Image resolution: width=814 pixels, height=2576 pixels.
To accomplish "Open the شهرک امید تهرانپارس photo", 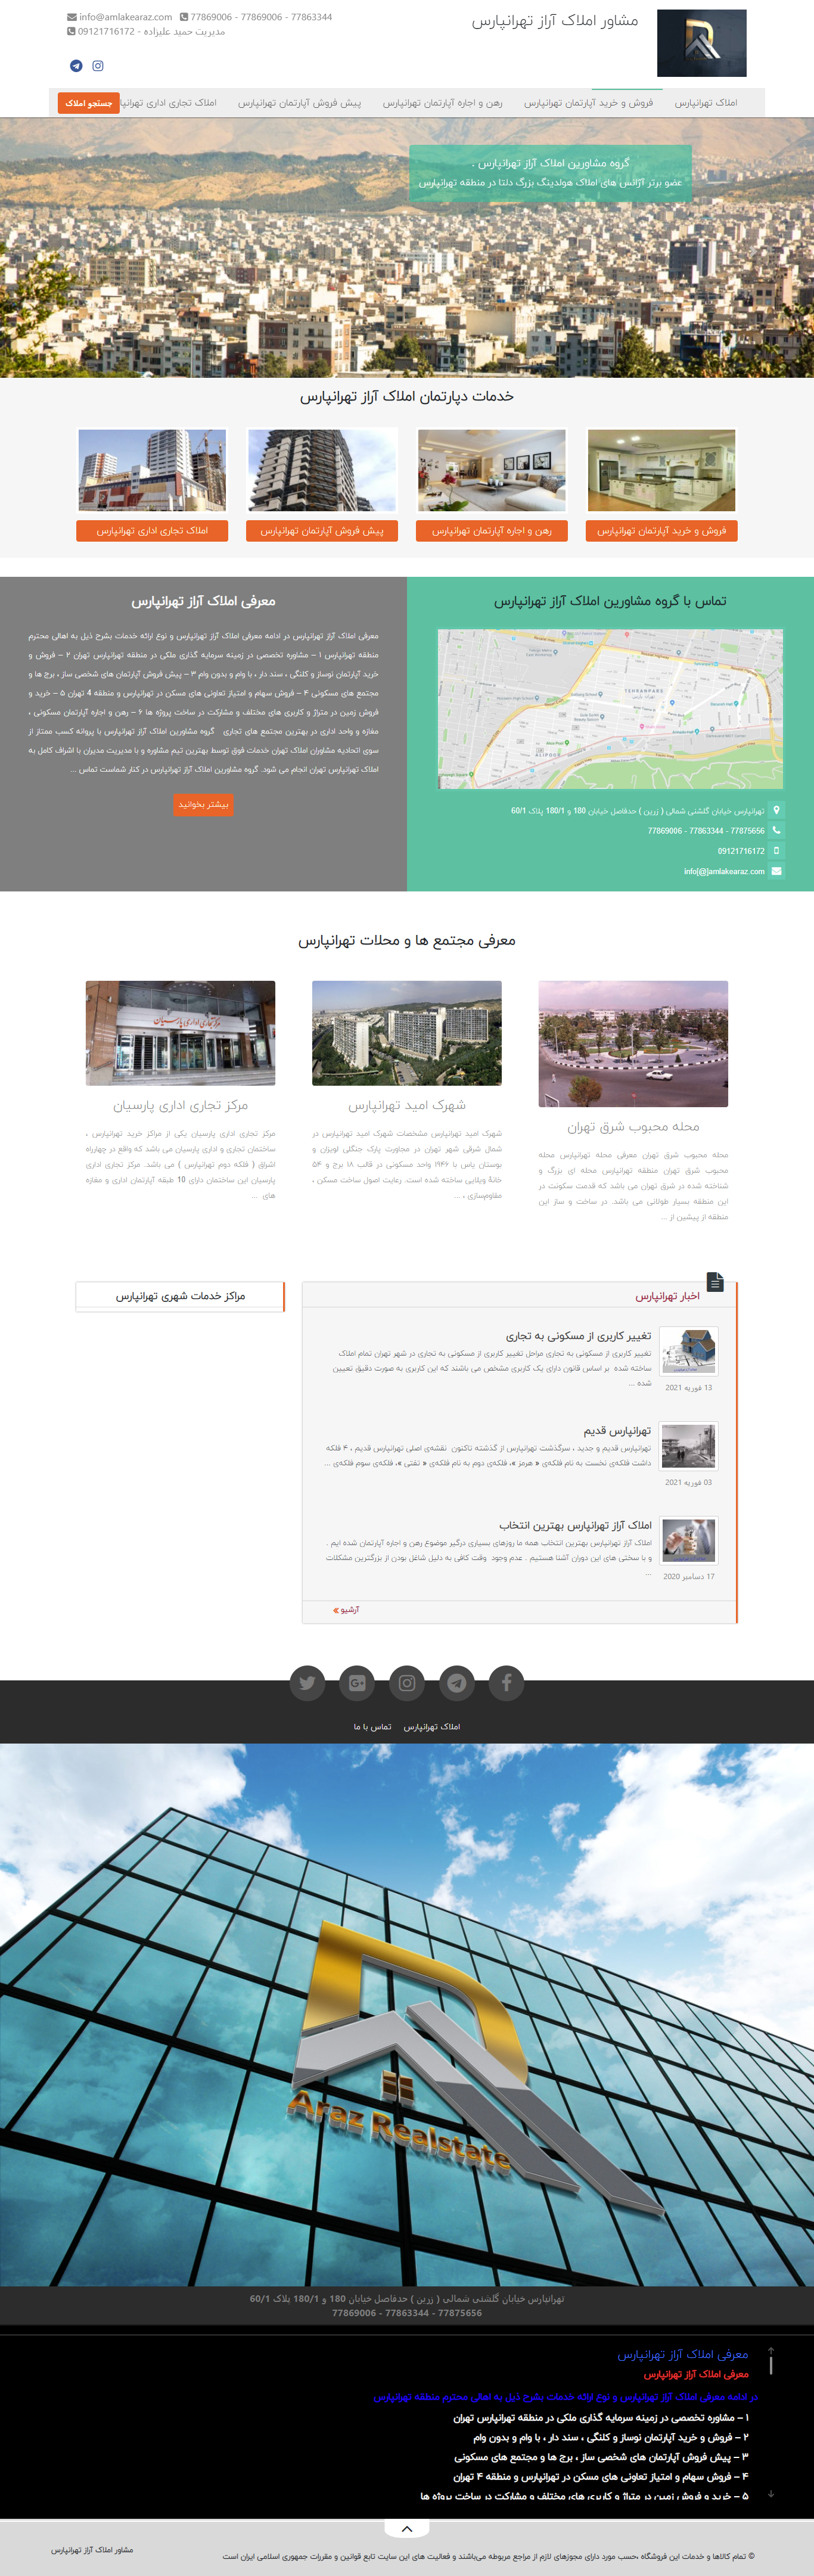I will point(407,1033).
